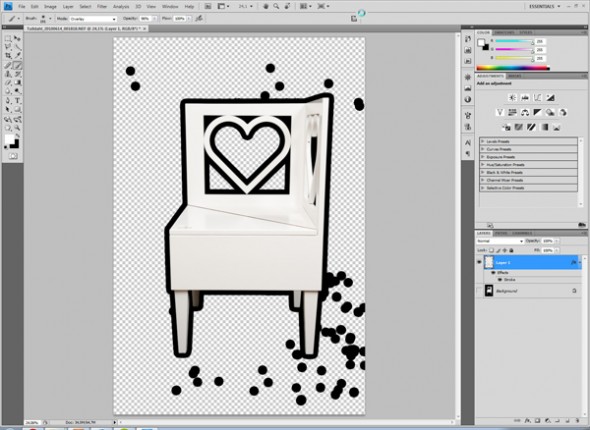Viewport: 590px width, 430px height.
Task: Select the Magic Wand tool
Action: coord(17,47)
